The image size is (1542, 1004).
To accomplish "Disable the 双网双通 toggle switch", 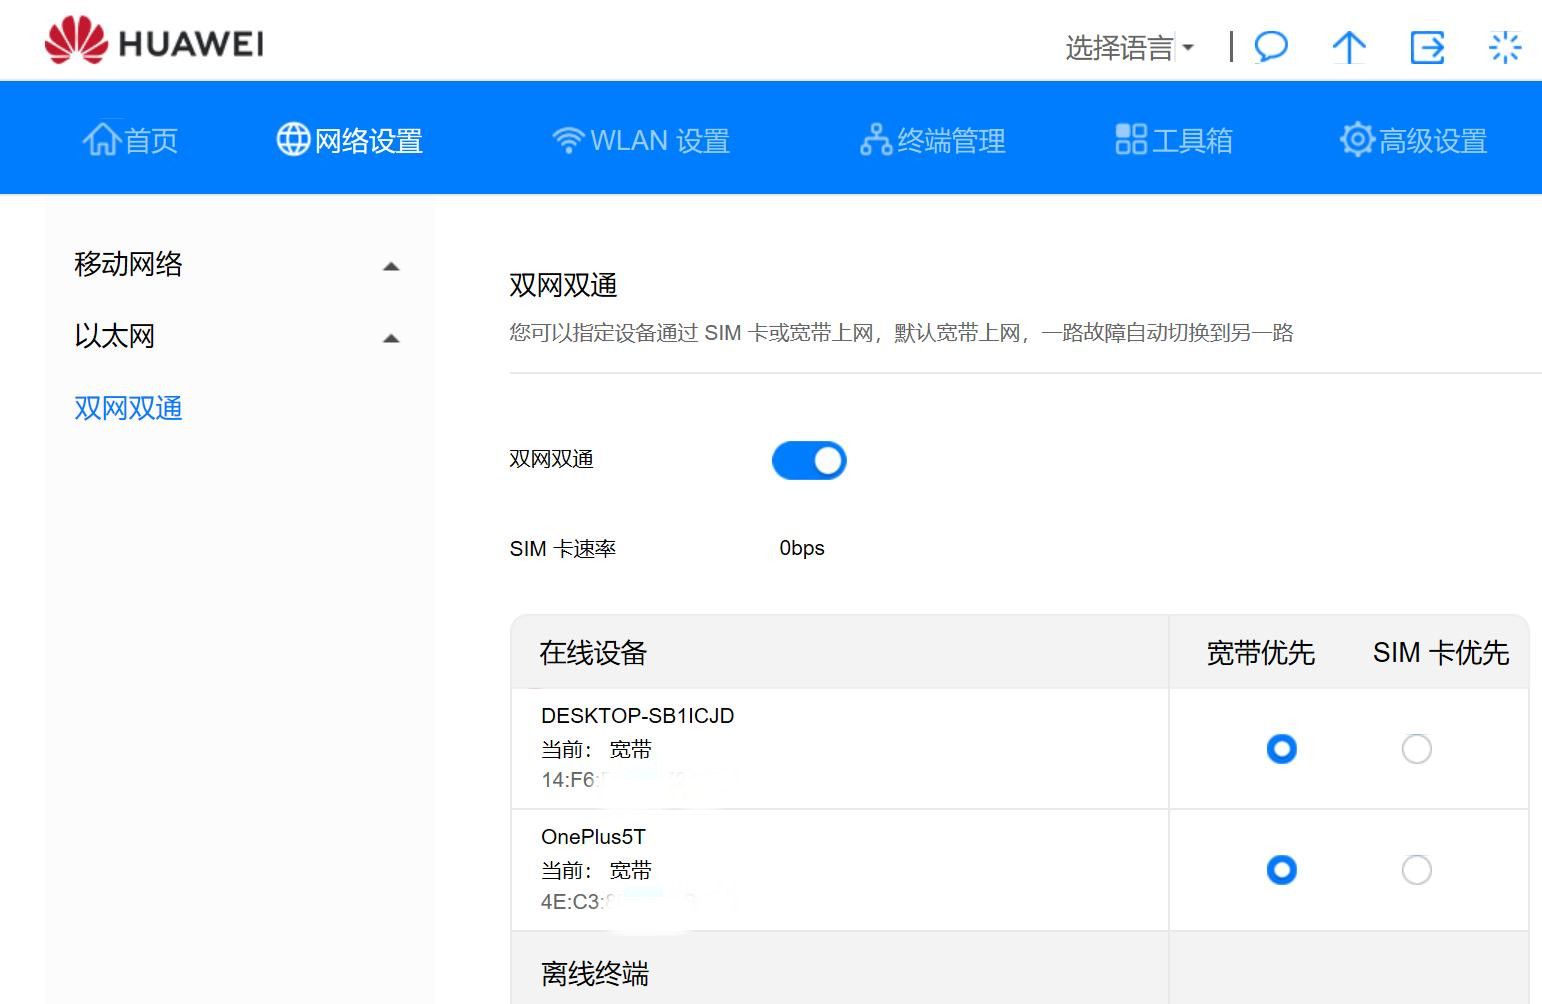I will click(x=809, y=460).
